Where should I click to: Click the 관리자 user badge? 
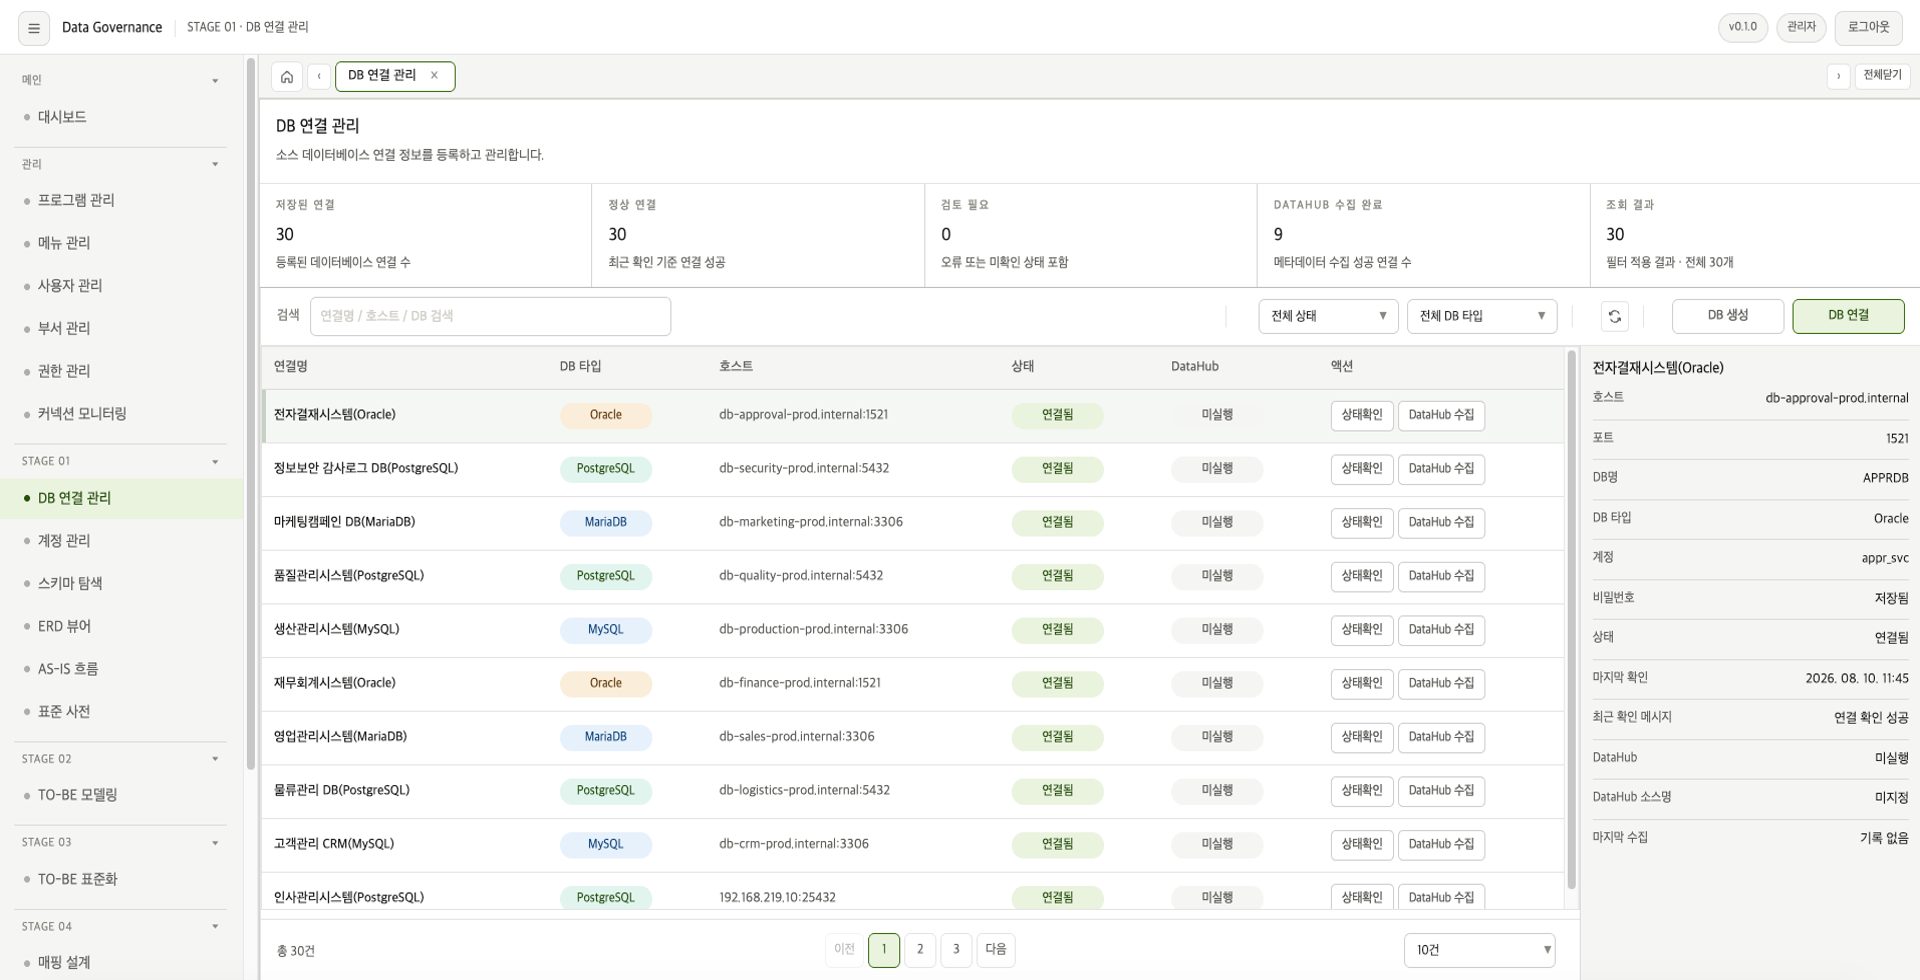(1801, 27)
